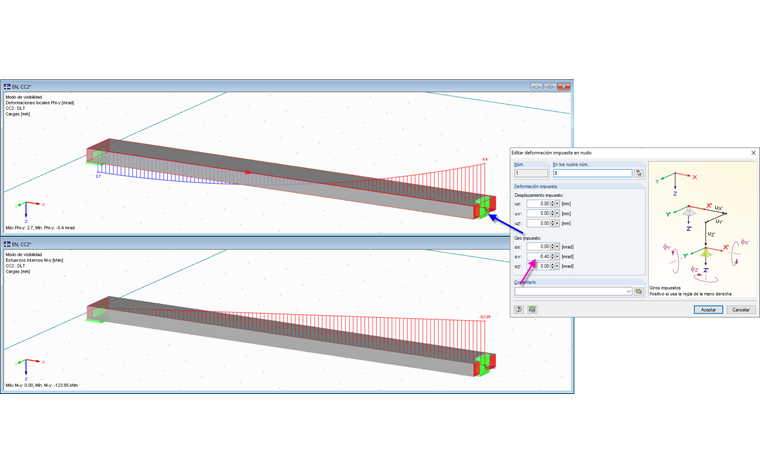Open the uz field arrow menu
This screenshot has height=473, width=760.
point(557,223)
